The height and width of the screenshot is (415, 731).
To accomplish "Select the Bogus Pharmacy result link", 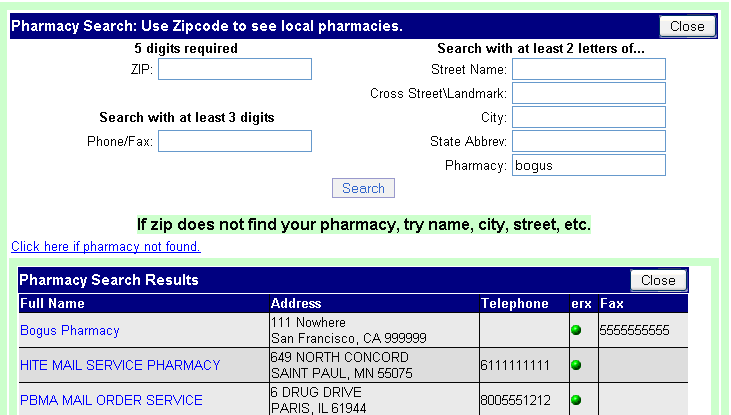I will [x=70, y=330].
